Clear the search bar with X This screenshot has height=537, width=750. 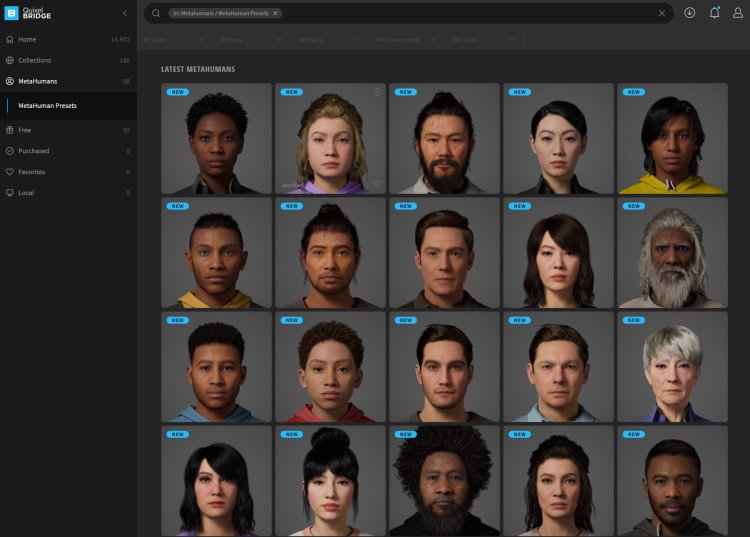tap(662, 13)
